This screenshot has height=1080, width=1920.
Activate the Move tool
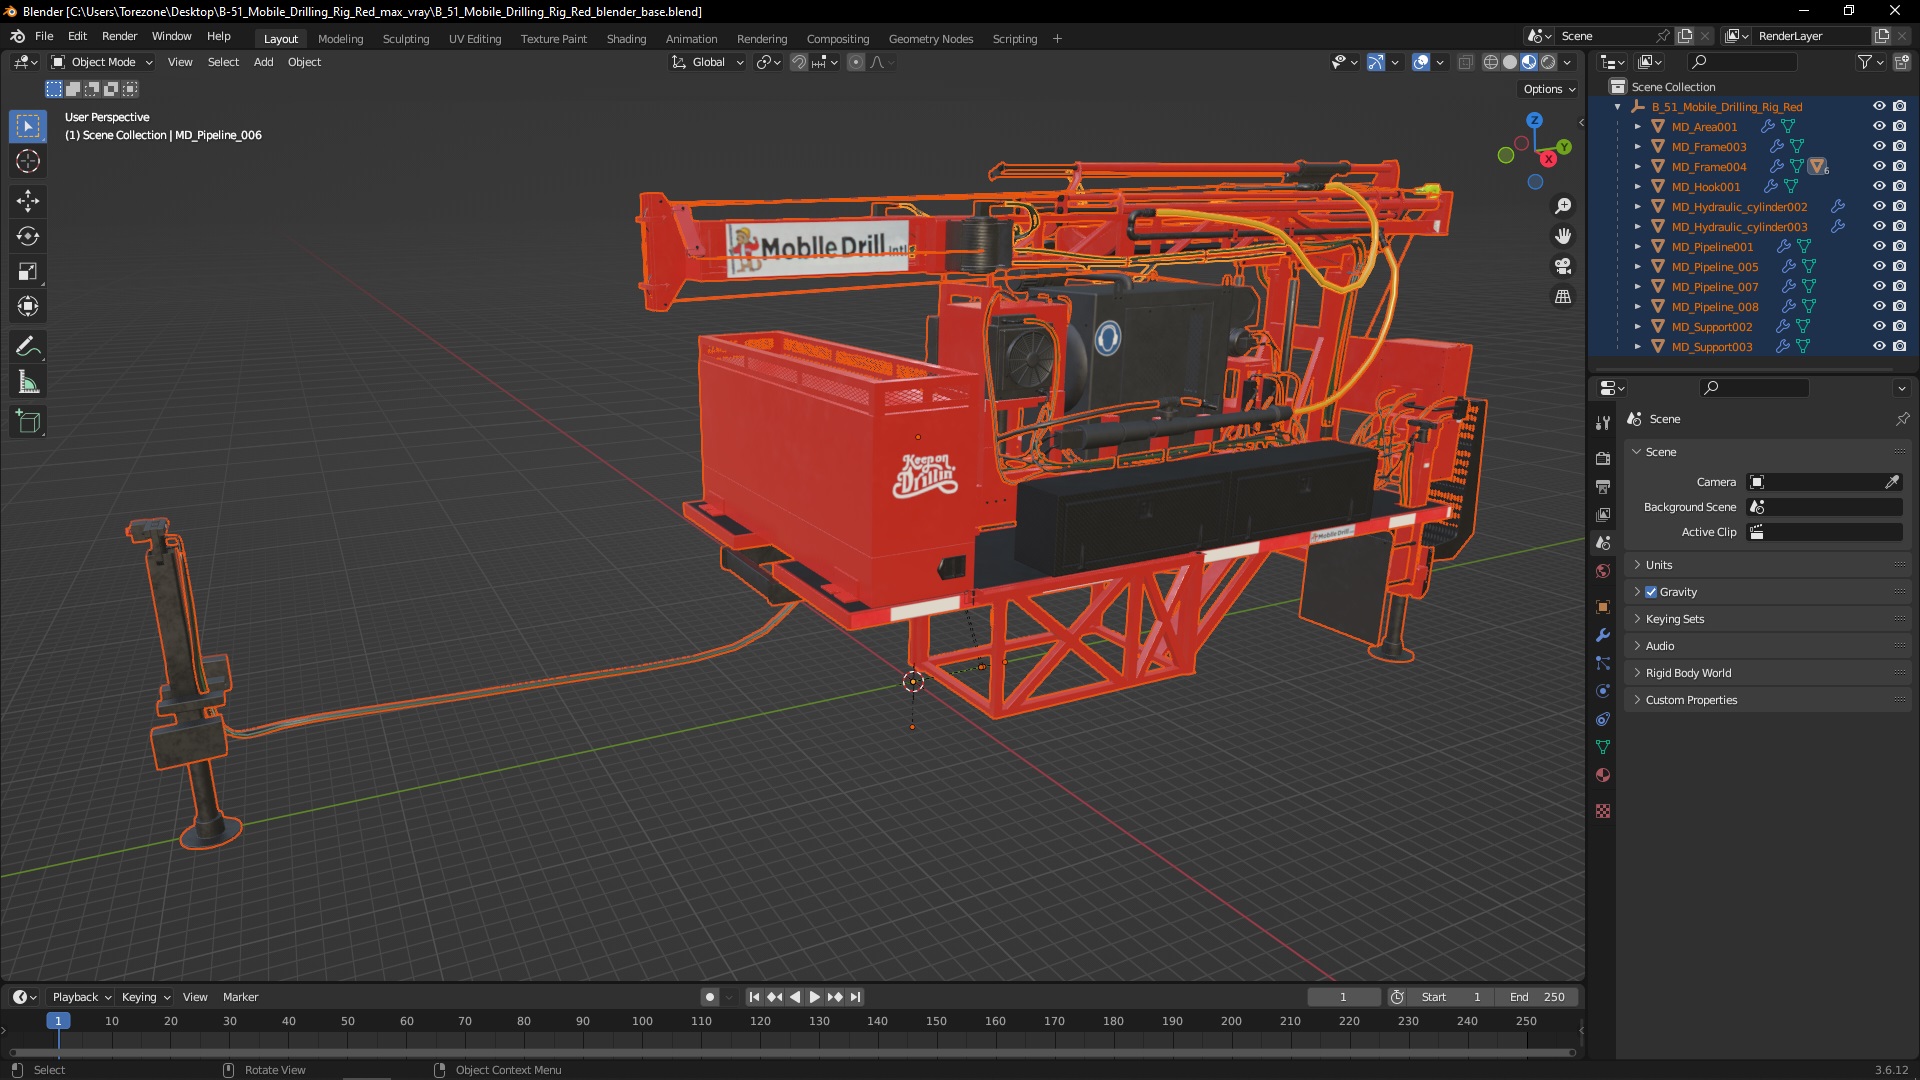[x=28, y=201]
